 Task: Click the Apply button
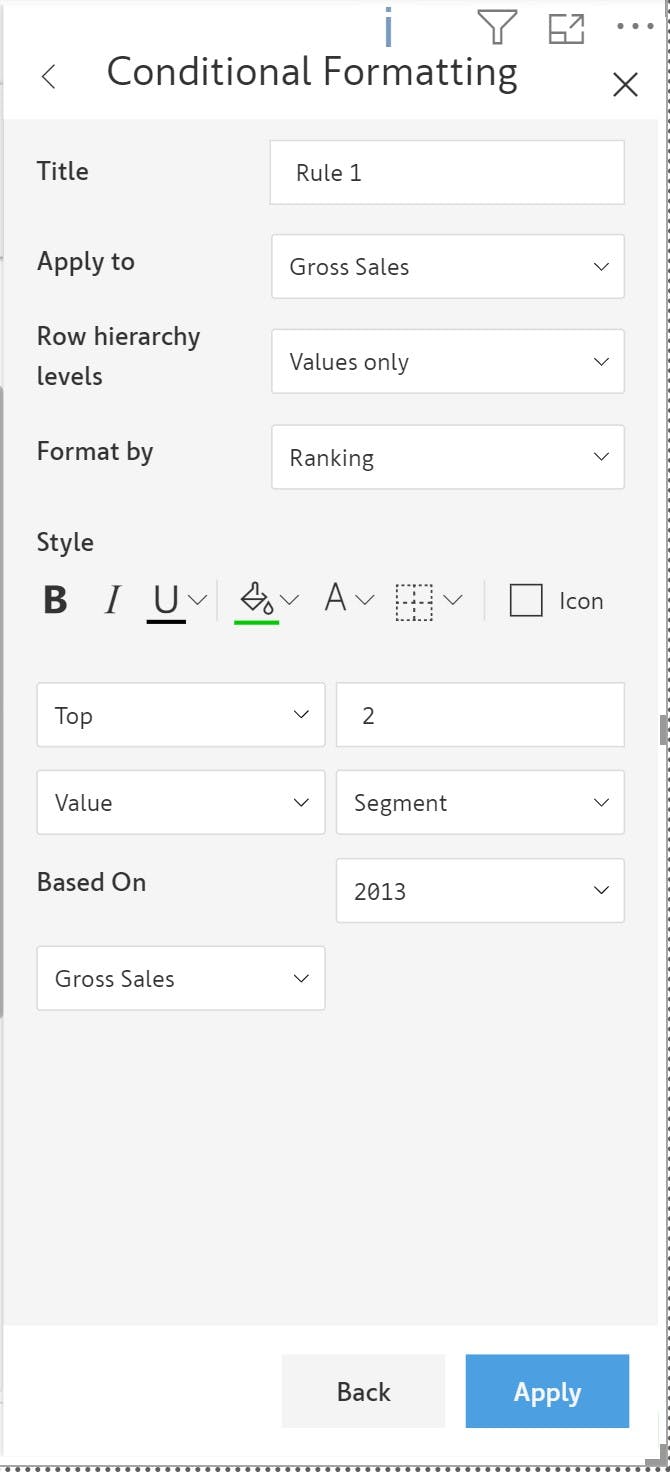[547, 1391]
